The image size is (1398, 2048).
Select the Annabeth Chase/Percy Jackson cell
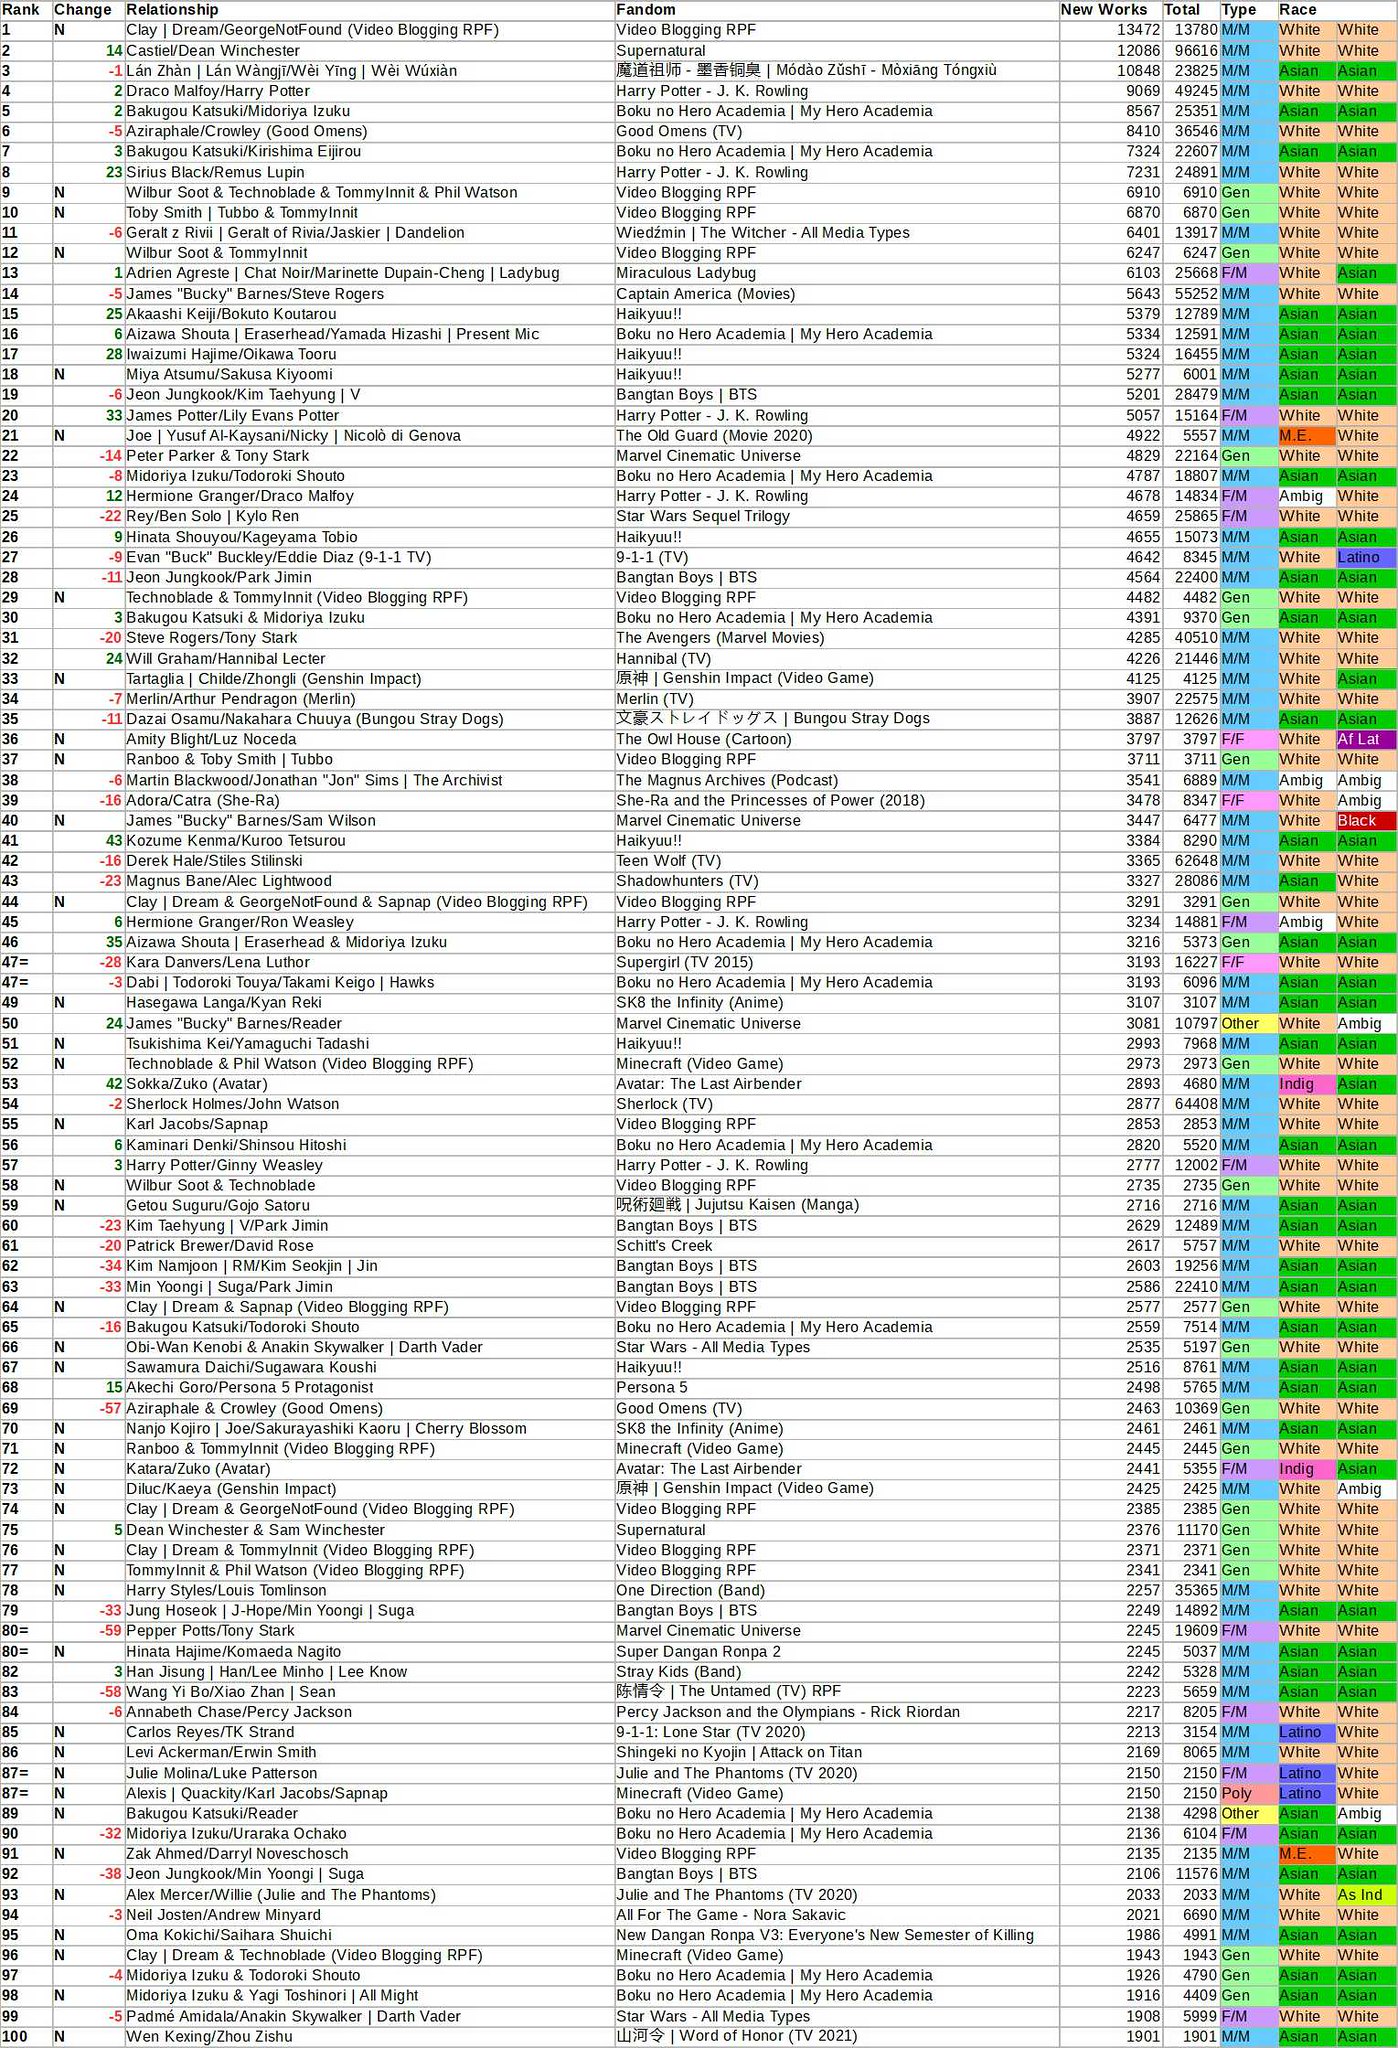pos(369,1712)
